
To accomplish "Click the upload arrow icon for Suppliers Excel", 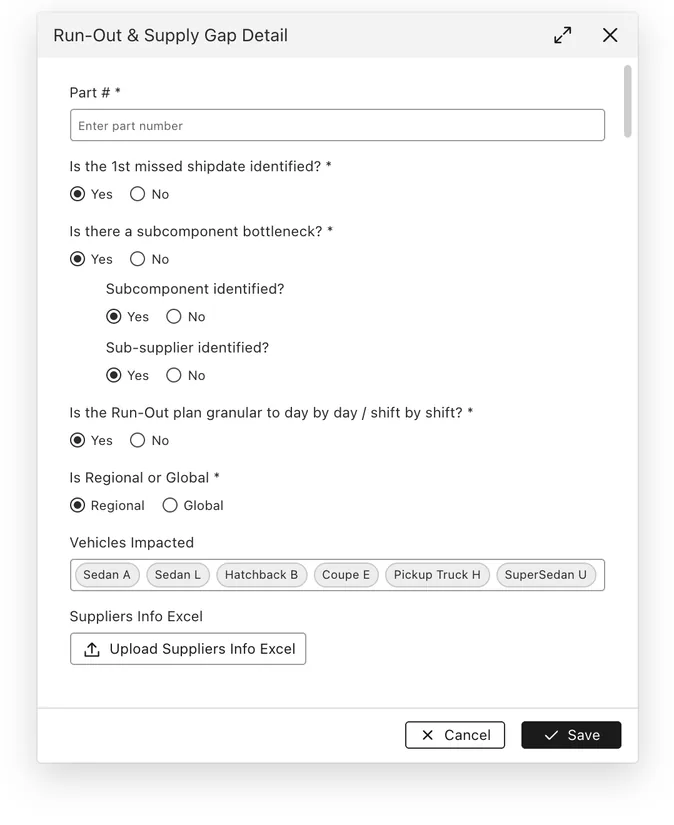I will (92, 649).
